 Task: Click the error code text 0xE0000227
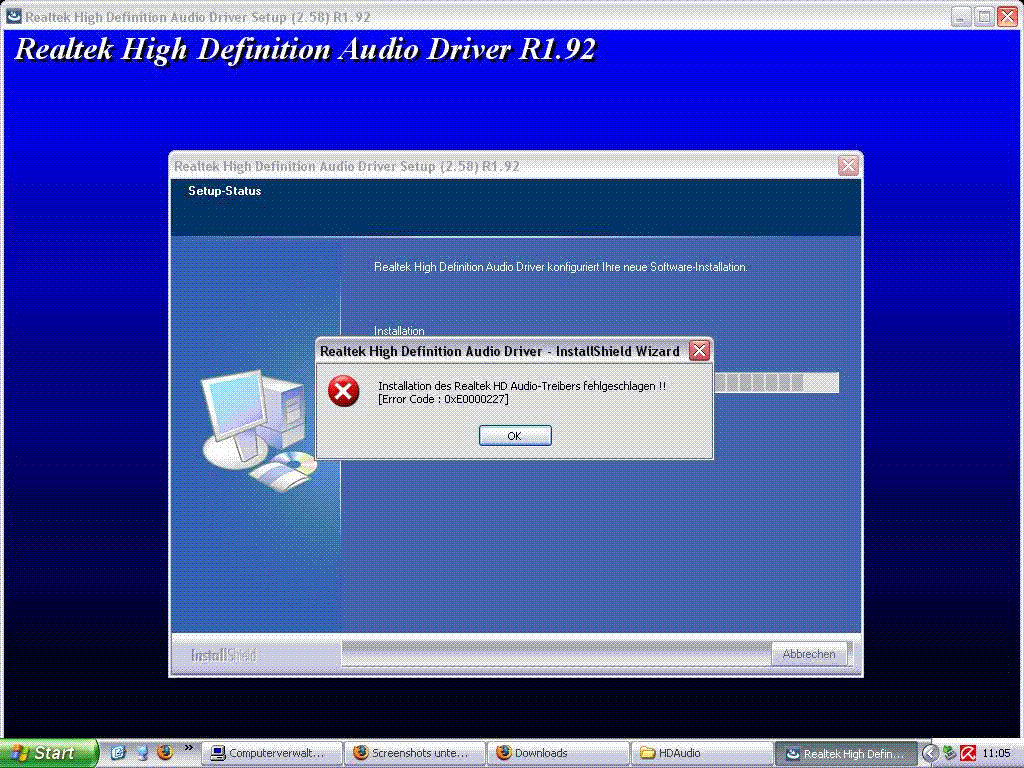[476, 399]
